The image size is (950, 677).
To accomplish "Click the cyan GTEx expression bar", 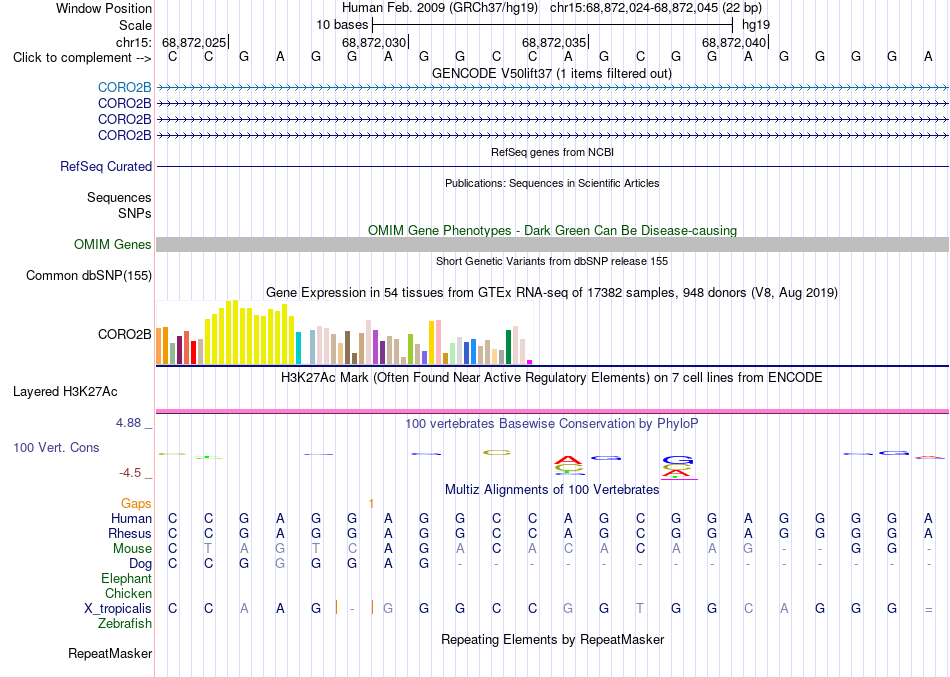I will pos(298,348).
